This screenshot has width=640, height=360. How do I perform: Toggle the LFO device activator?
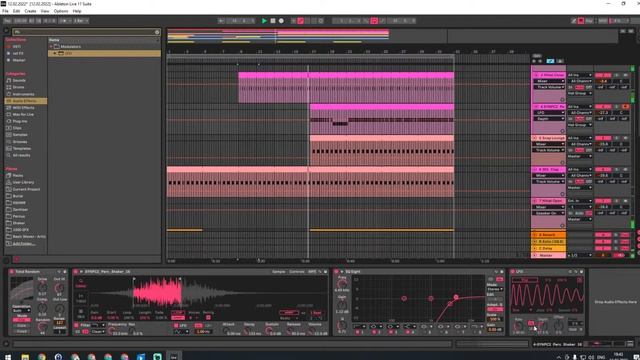[513, 271]
